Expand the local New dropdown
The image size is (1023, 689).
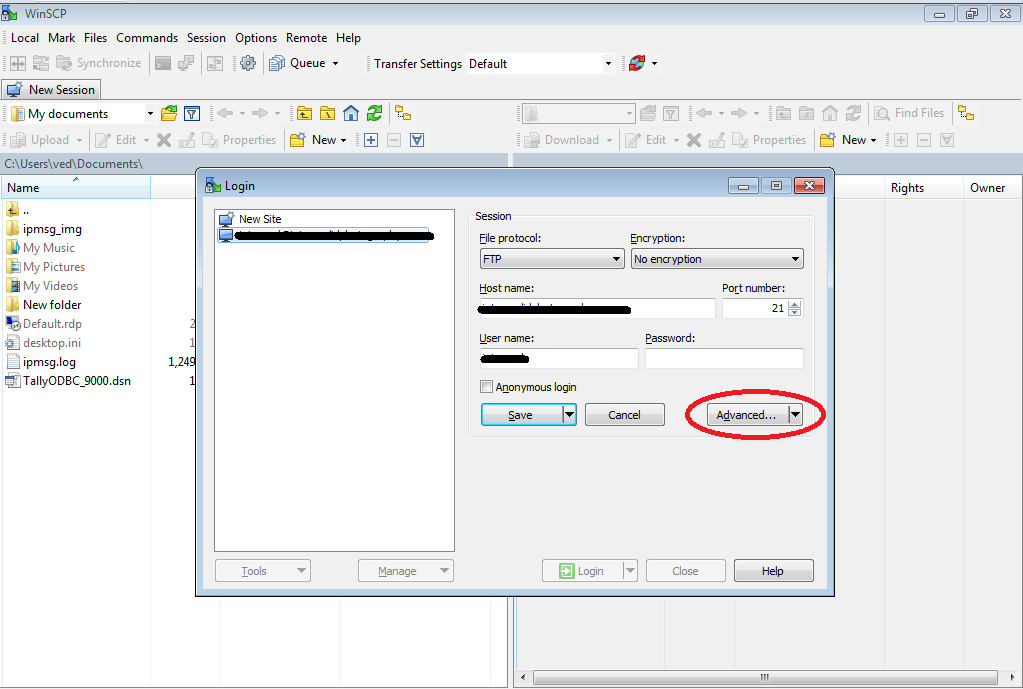(344, 140)
